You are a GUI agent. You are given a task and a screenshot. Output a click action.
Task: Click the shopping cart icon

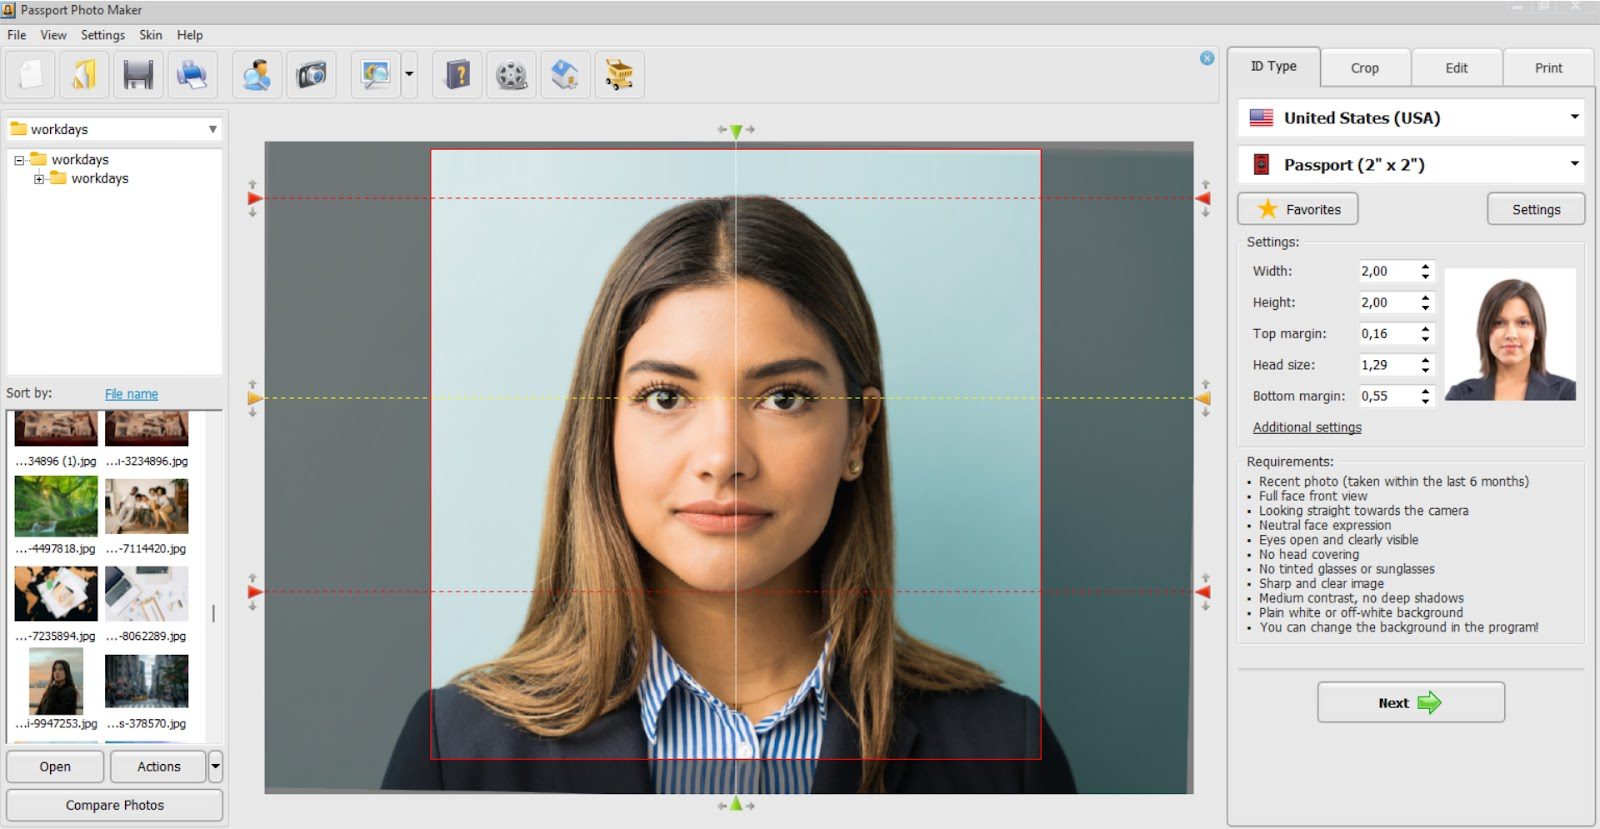tap(619, 75)
